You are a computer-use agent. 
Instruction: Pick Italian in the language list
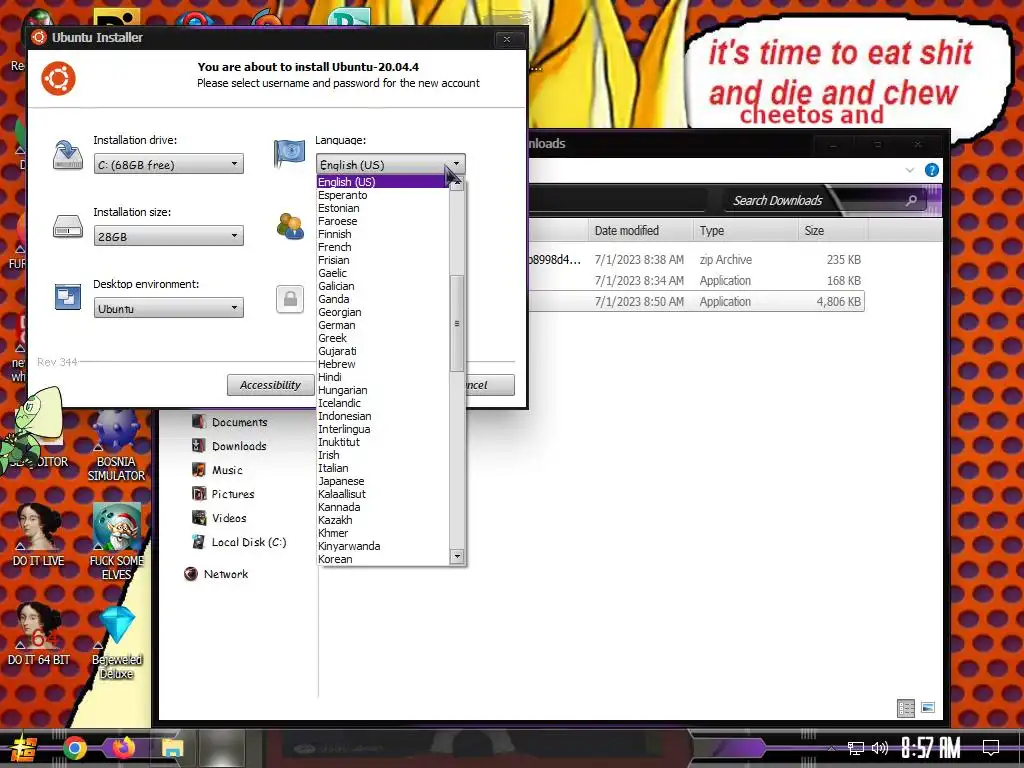coord(333,468)
